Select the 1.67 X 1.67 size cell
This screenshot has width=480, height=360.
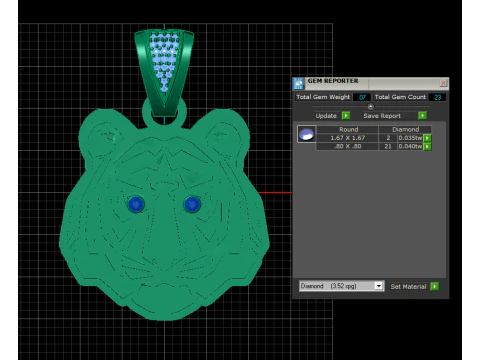348,138
